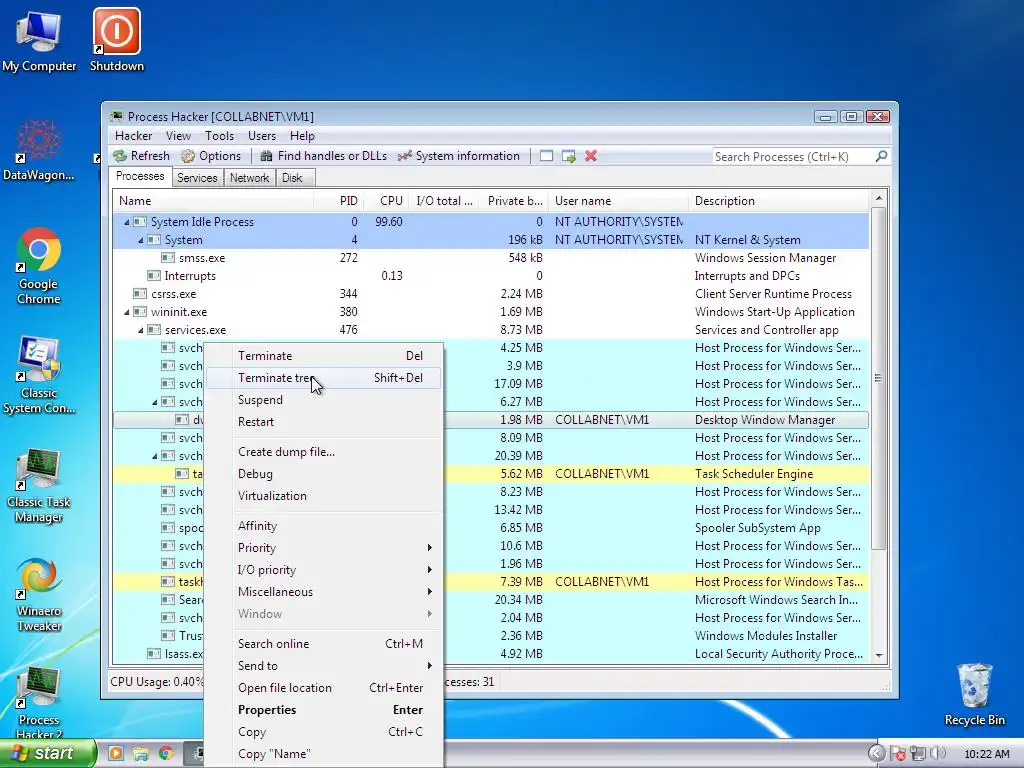Open the DataWagon desktop shortcut

pyautogui.click(x=39, y=150)
